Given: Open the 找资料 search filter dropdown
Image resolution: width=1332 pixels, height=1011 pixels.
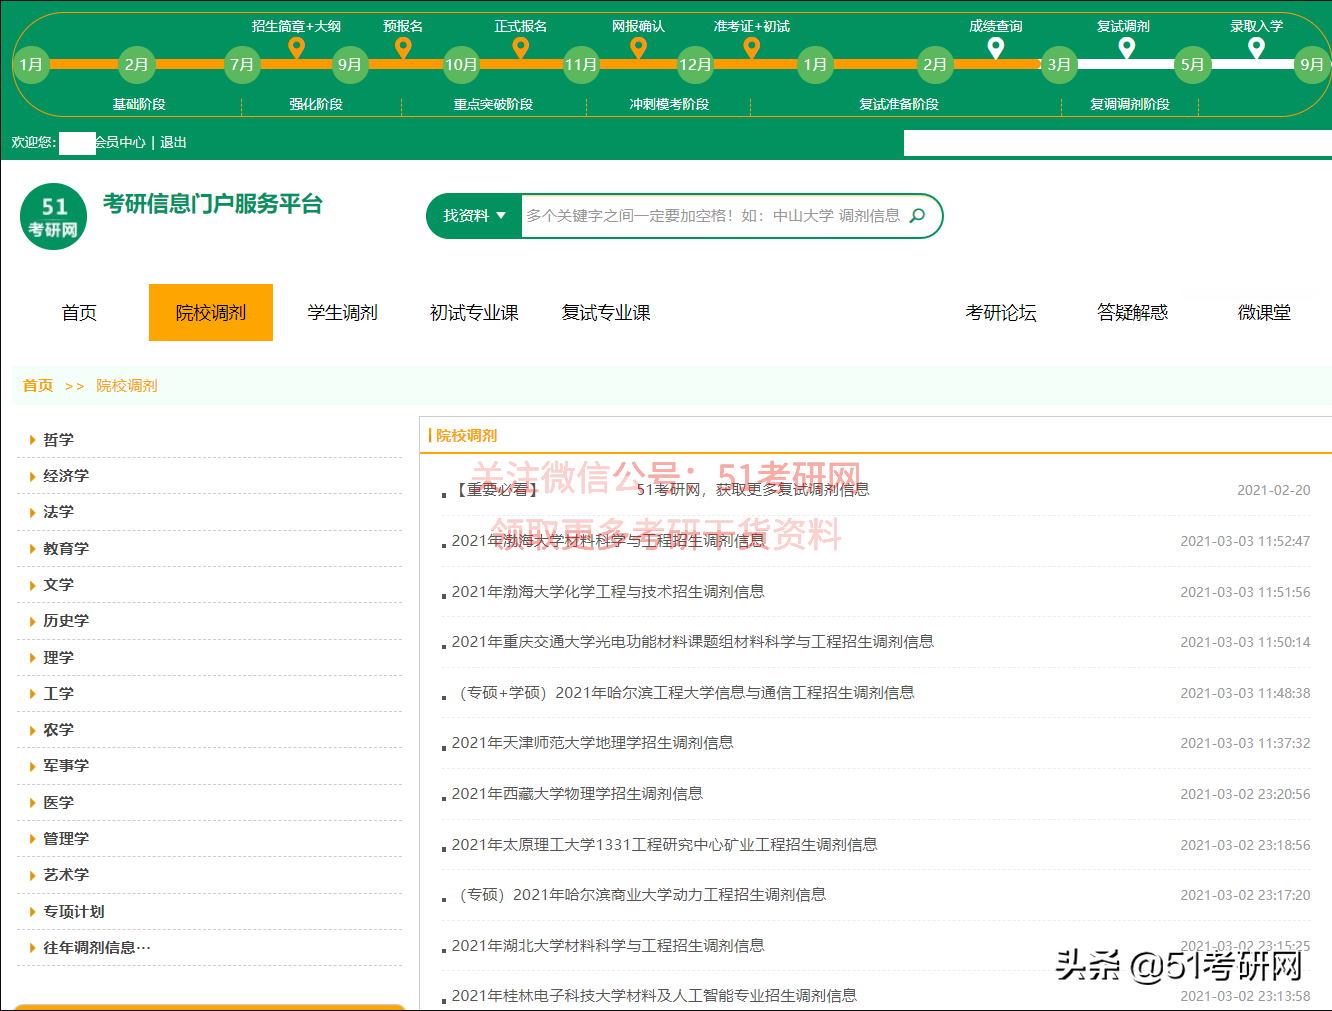Looking at the screenshot, I should [472, 215].
